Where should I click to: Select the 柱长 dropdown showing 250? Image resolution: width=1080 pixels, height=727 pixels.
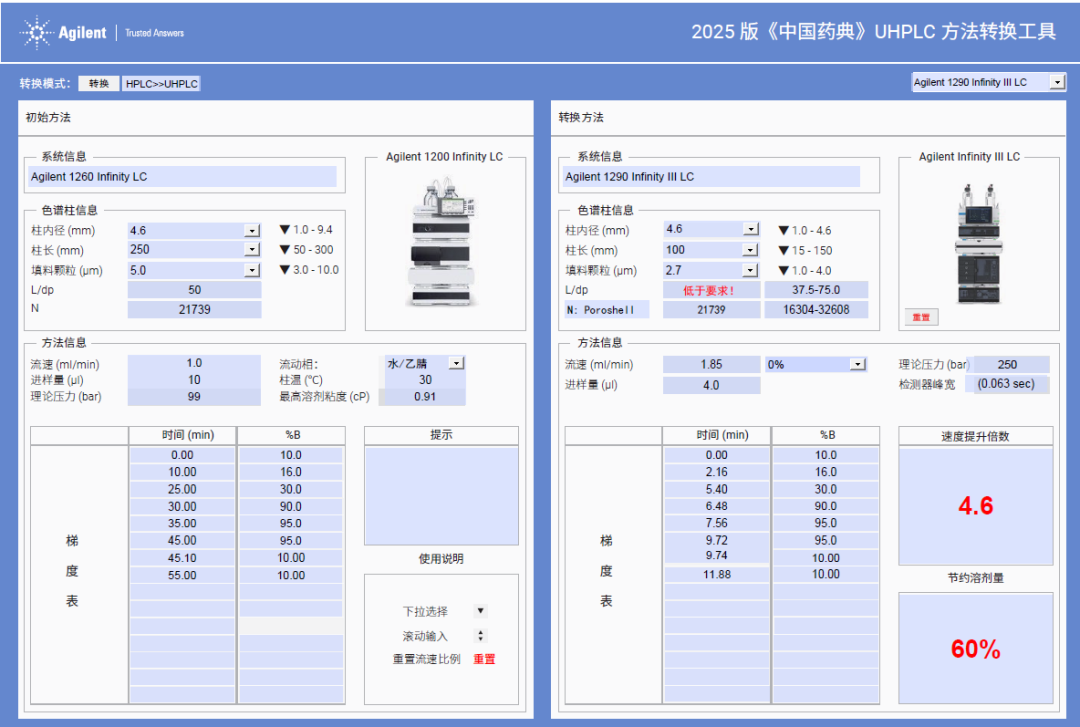click(194, 249)
